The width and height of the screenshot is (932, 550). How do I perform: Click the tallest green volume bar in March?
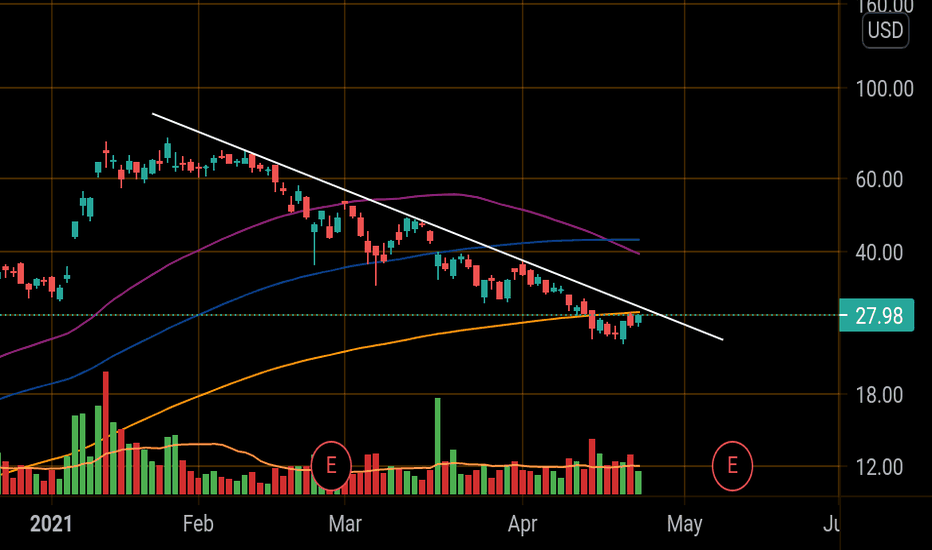438,446
